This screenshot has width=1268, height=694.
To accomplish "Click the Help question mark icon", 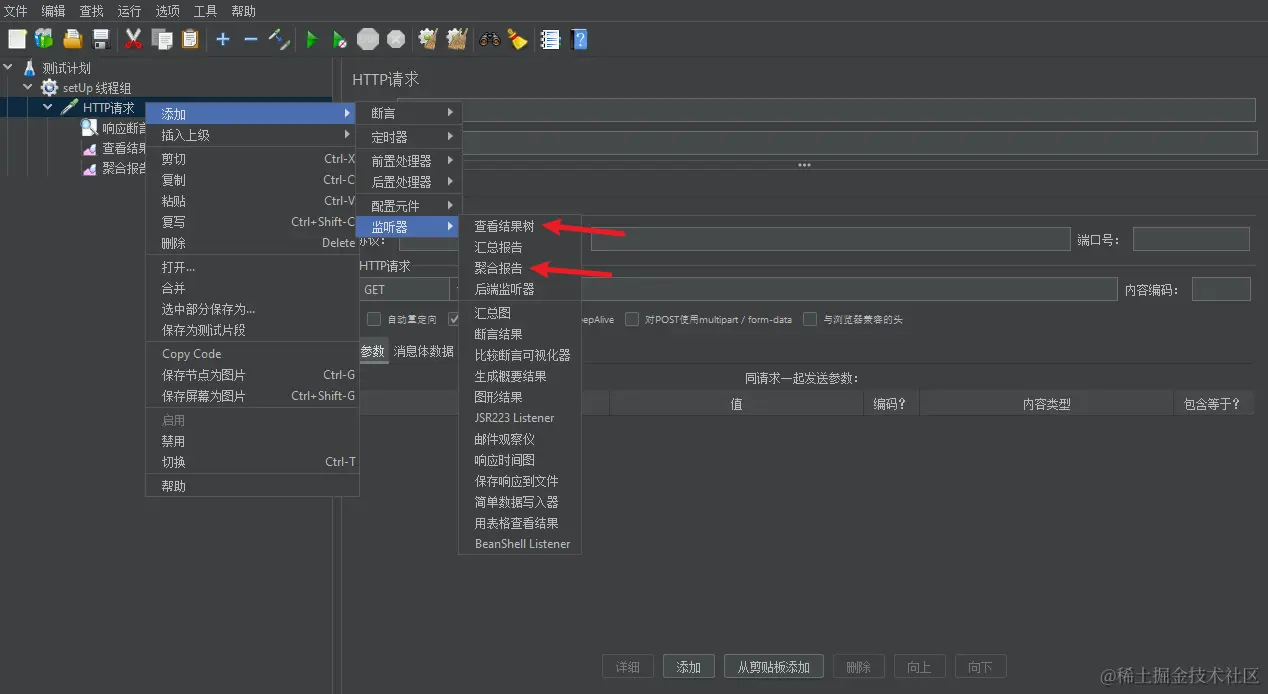I will pos(578,39).
